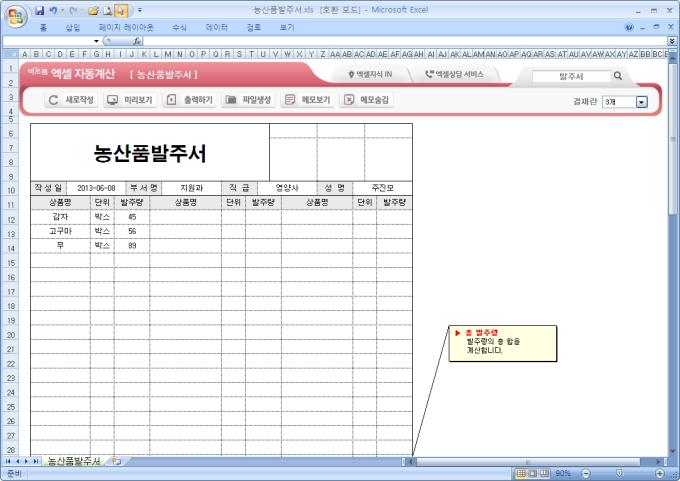Go to the last sheet navigation arrow
The image size is (680, 481).
coord(36,461)
